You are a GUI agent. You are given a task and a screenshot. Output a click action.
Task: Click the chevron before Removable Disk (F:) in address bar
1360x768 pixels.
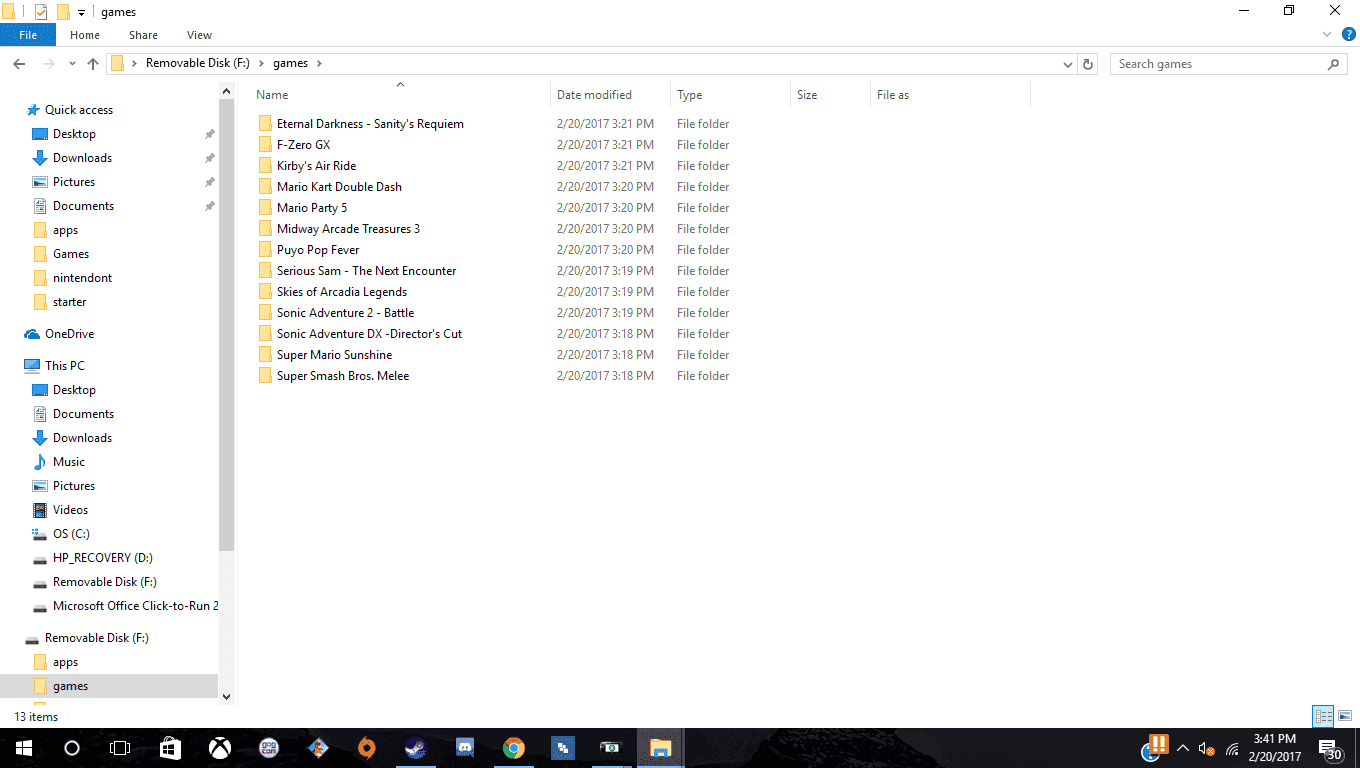tap(134, 63)
